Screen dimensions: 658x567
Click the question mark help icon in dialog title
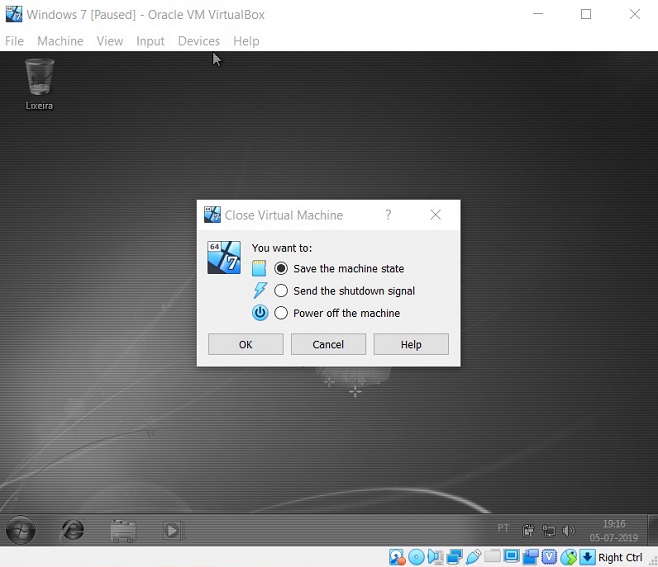point(388,215)
